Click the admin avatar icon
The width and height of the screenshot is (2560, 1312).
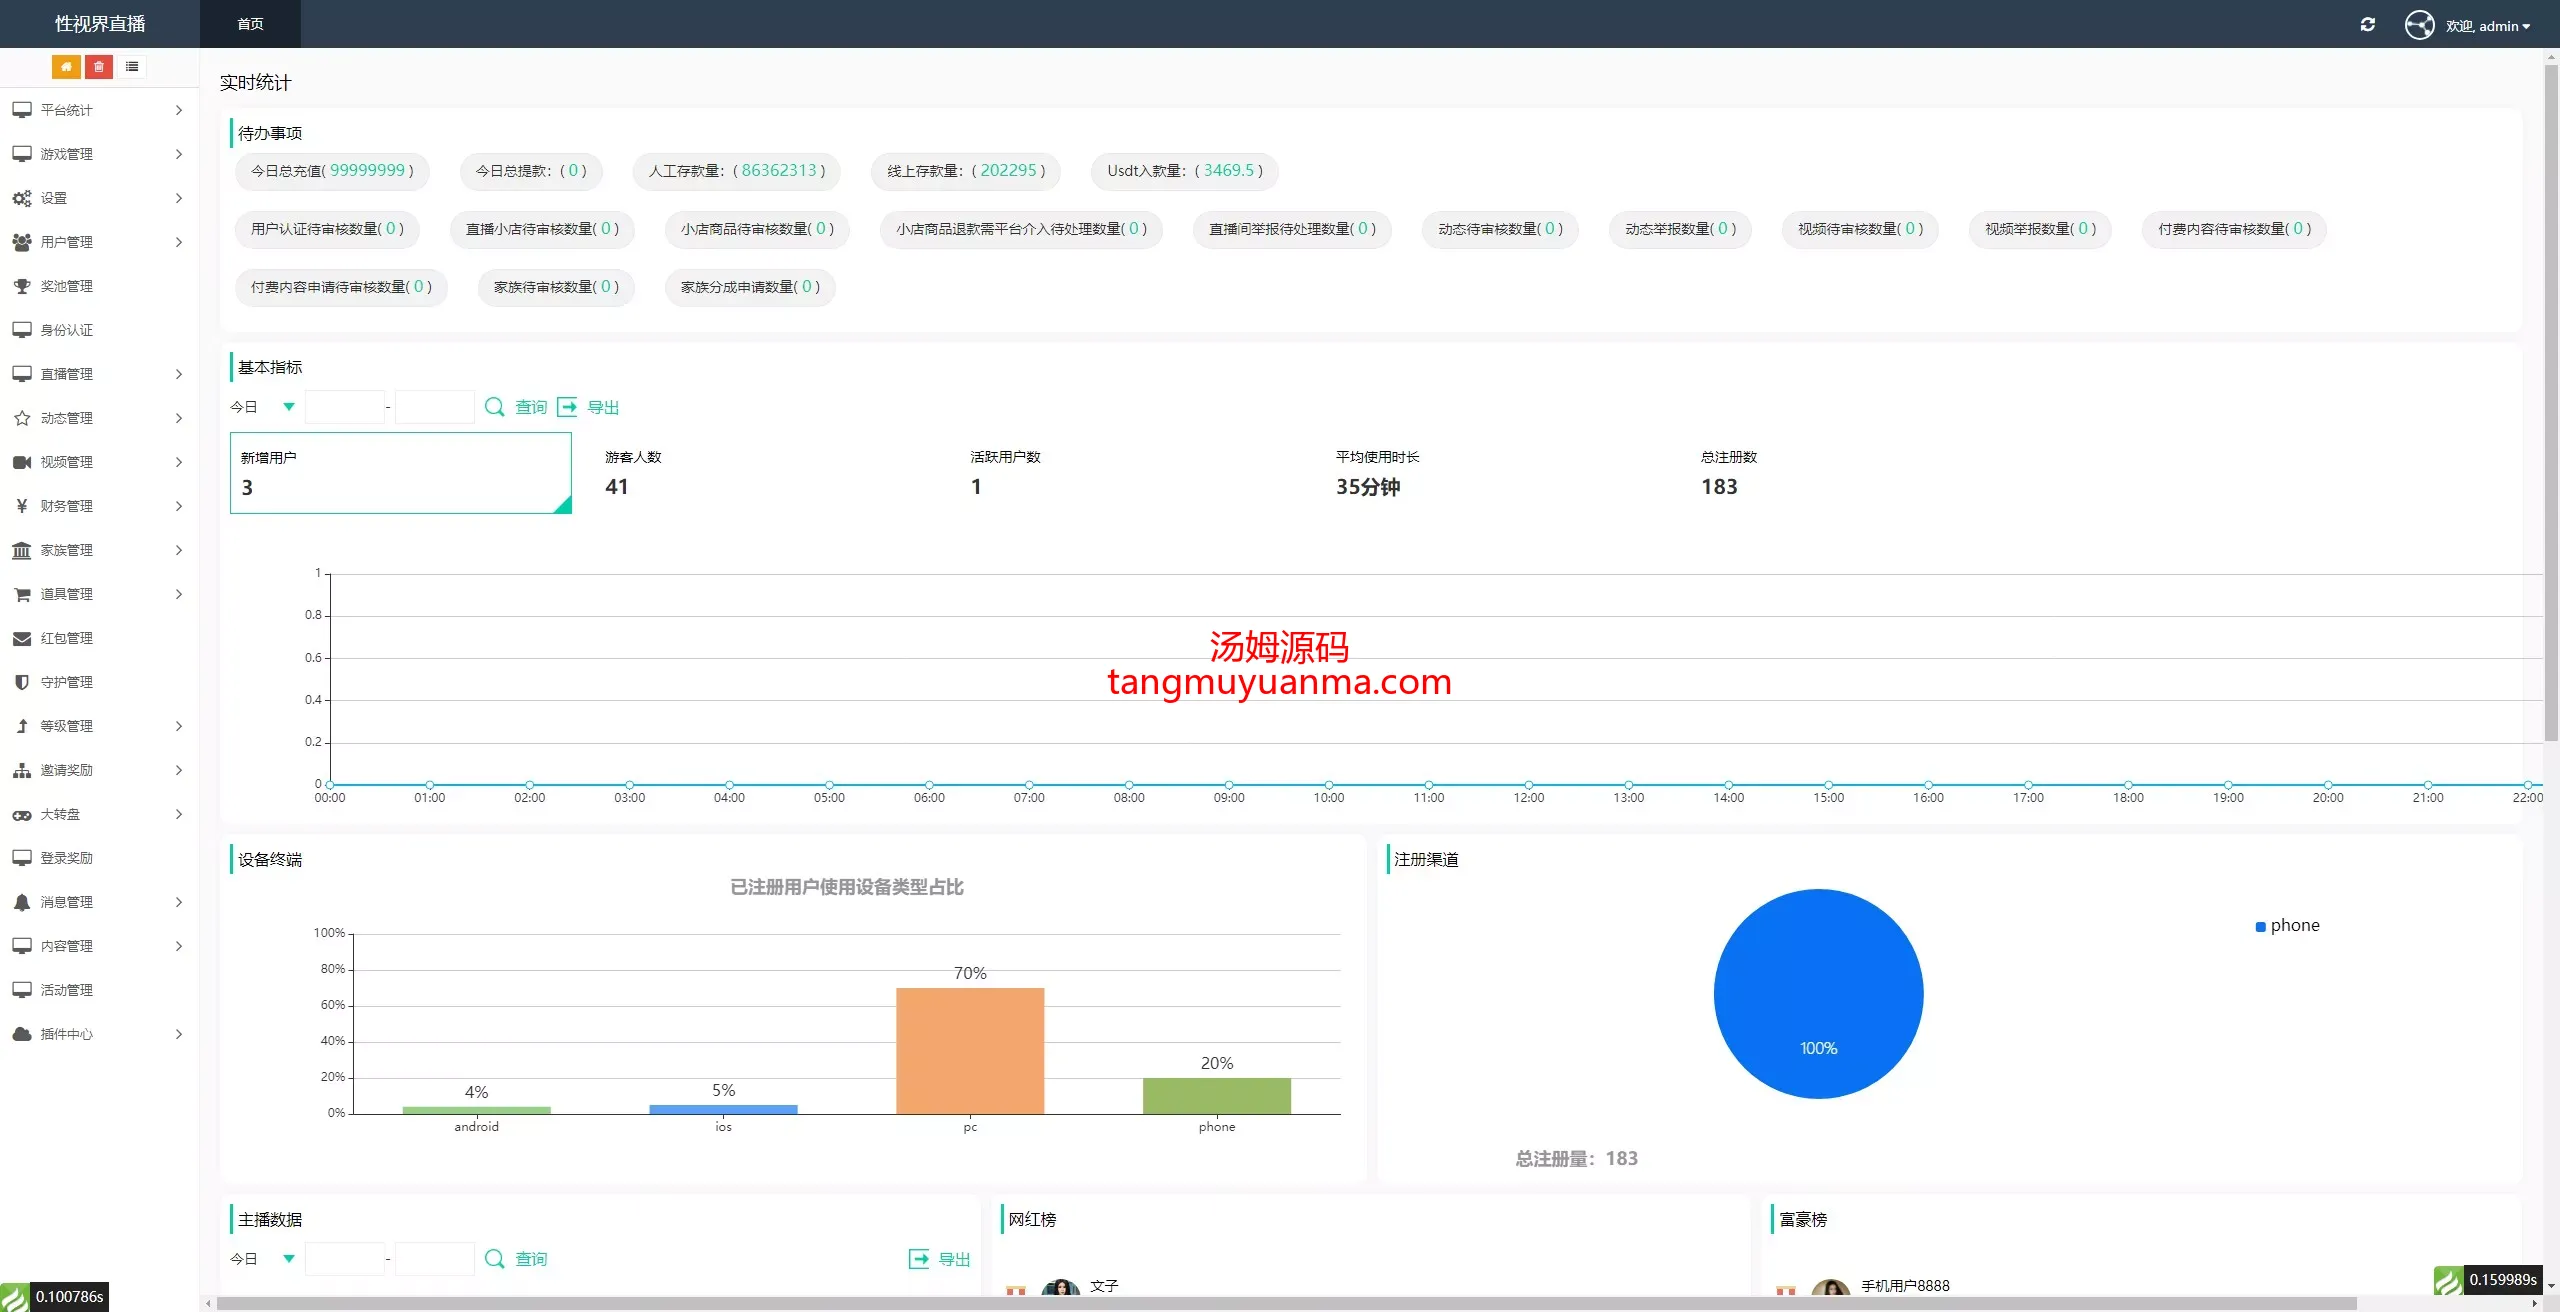click(2419, 25)
